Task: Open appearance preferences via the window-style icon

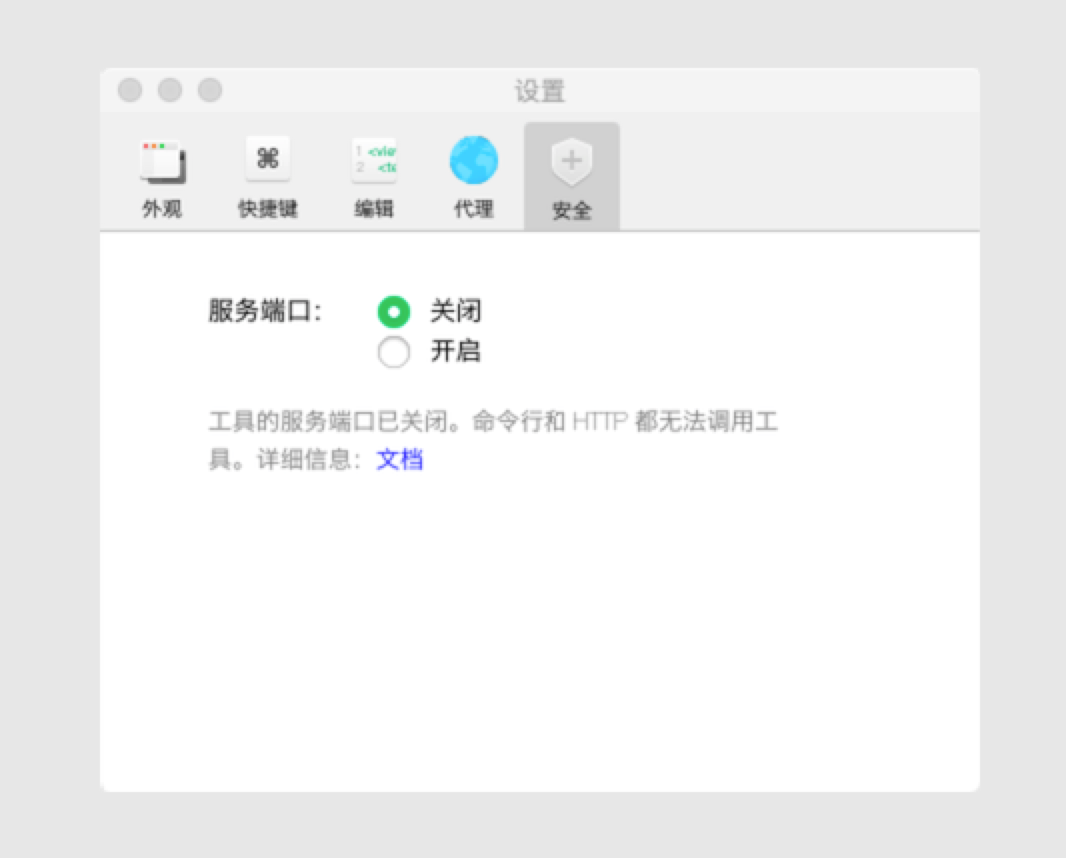Action: (x=162, y=159)
